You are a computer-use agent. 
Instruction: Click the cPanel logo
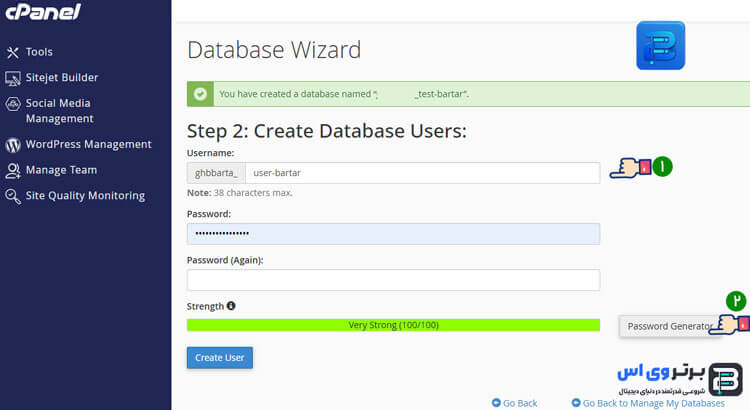coord(41,13)
